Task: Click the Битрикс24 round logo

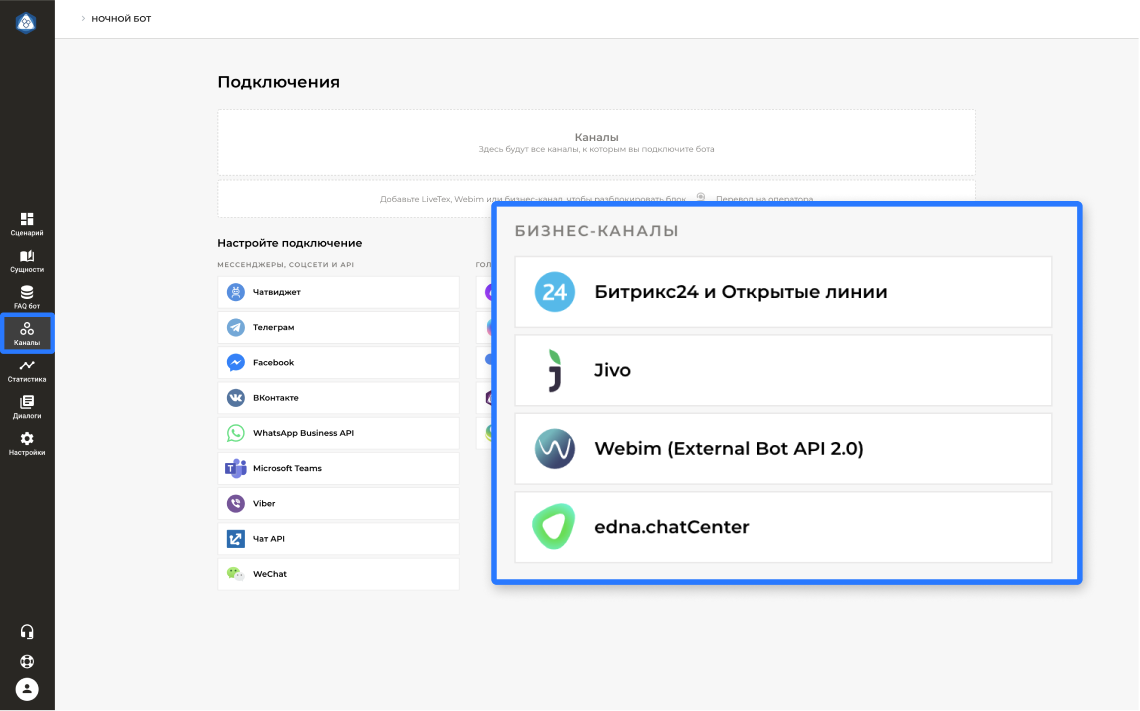Action: [x=555, y=292]
